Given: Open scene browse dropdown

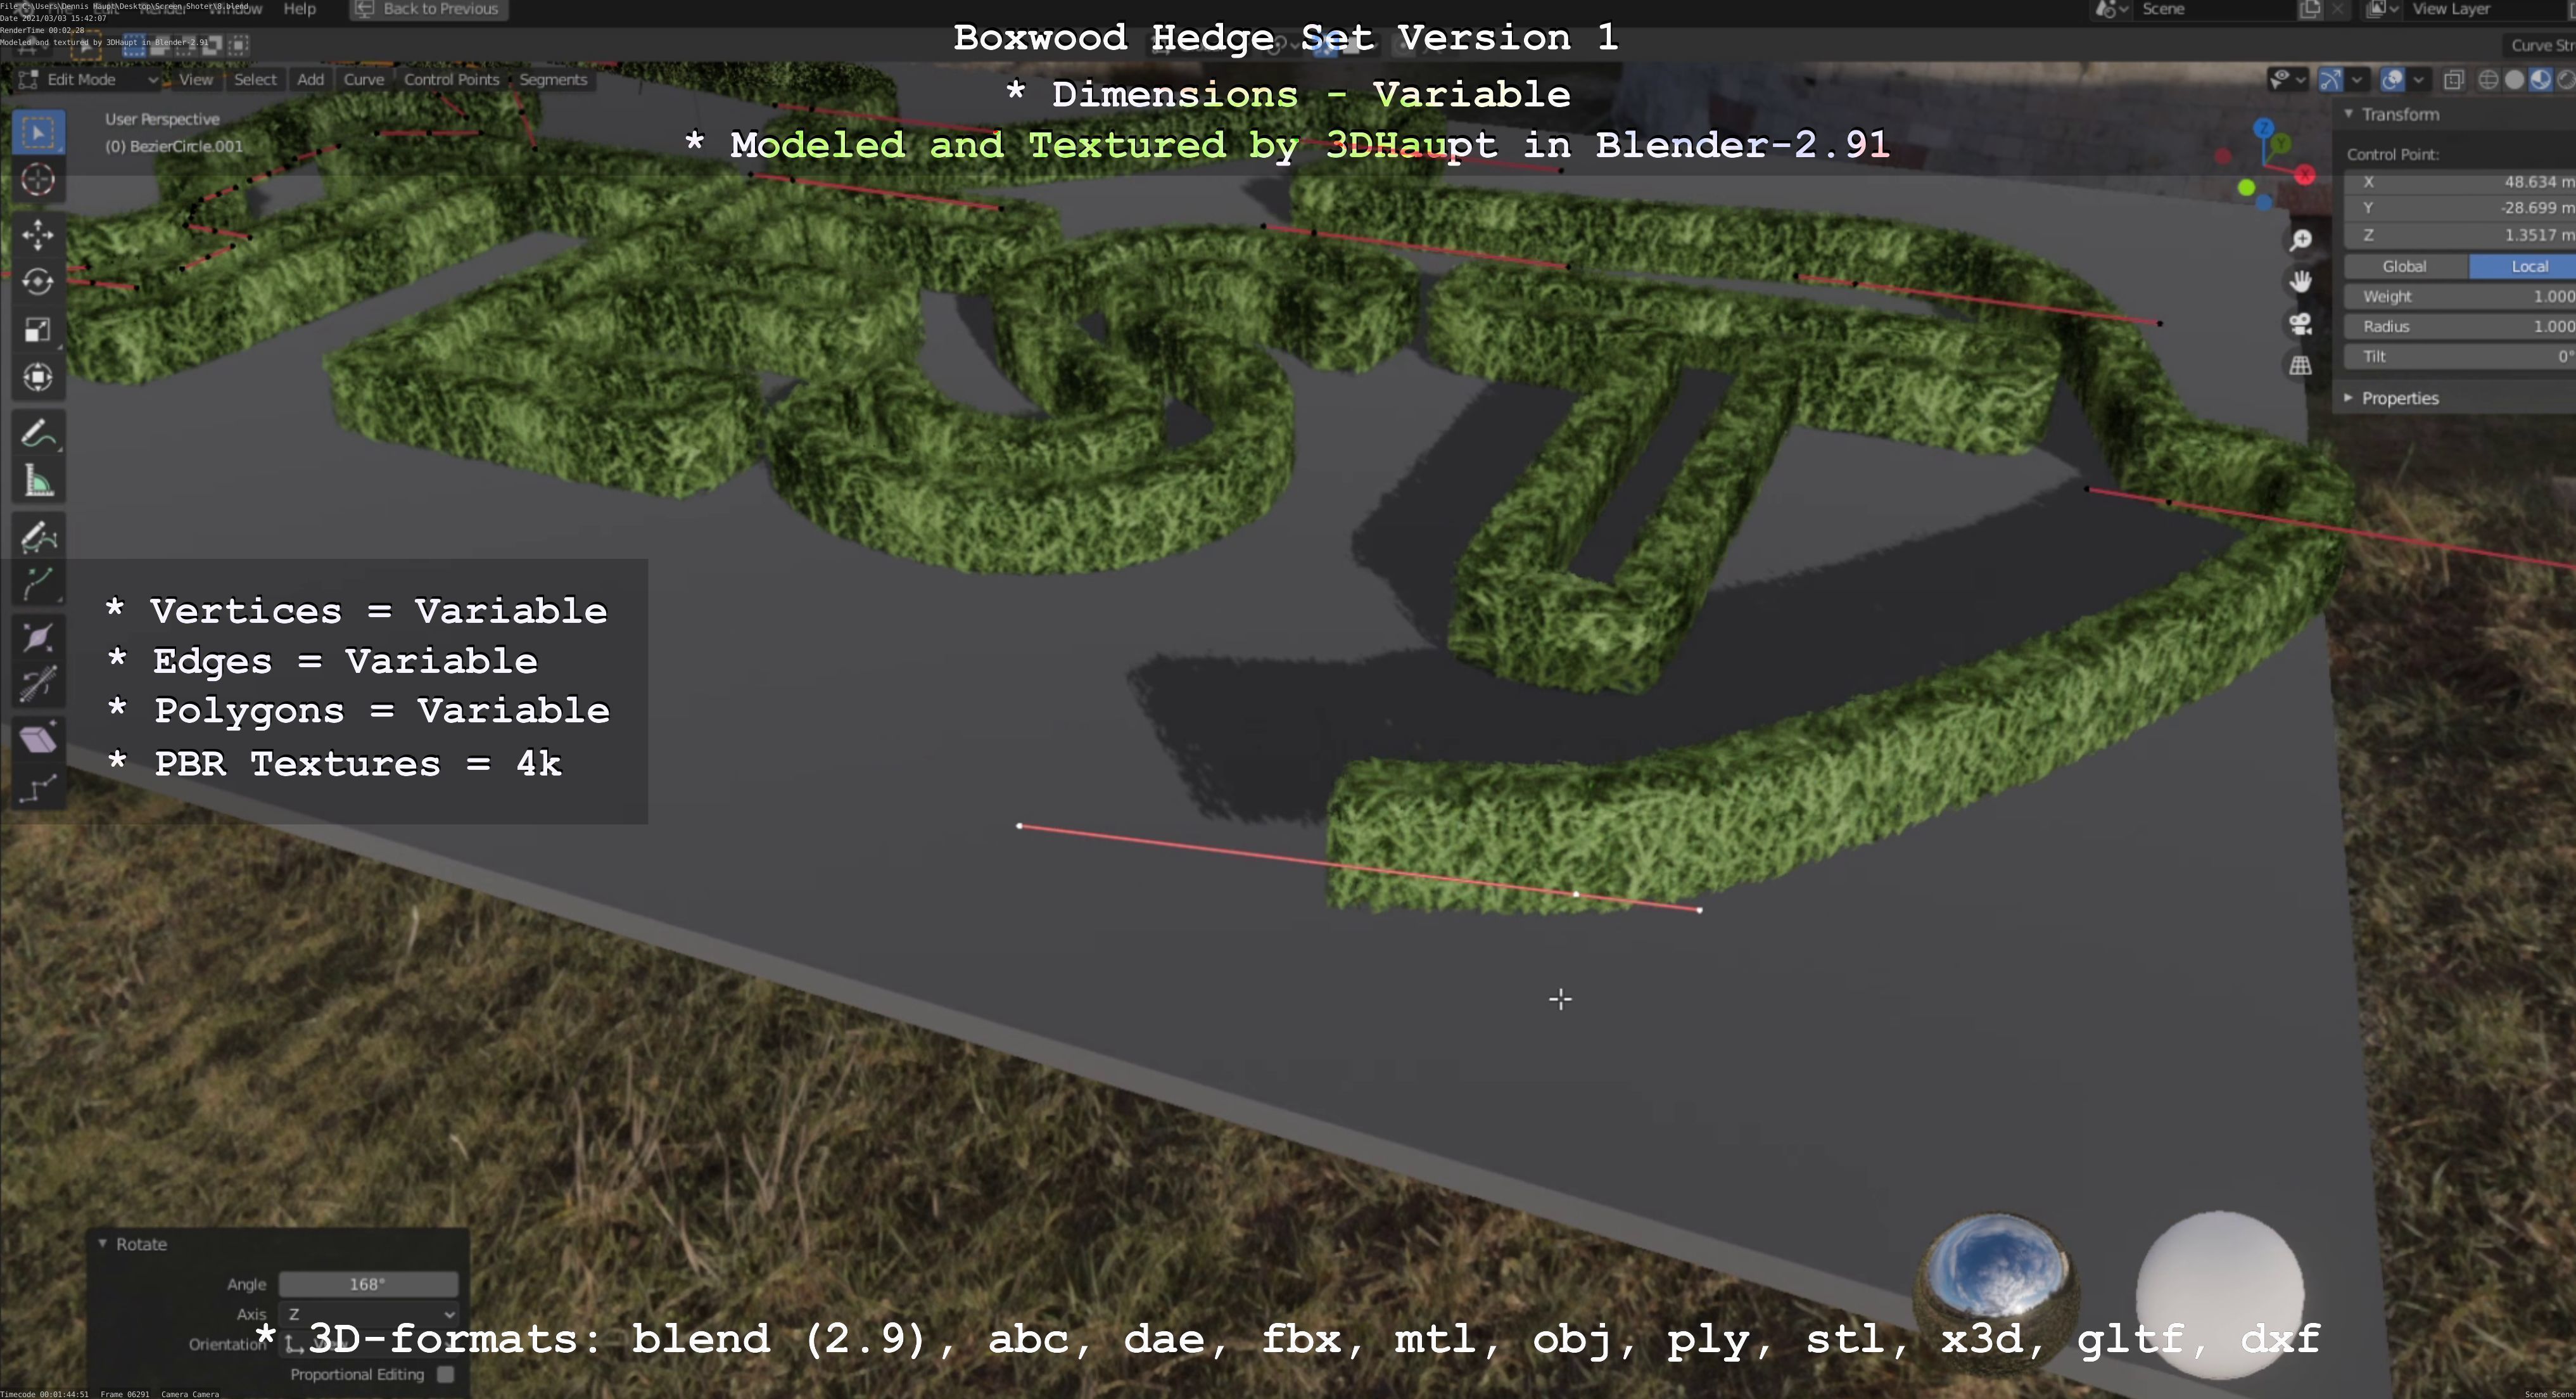Looking at the screenshot, I should (x=2111, y=9).
